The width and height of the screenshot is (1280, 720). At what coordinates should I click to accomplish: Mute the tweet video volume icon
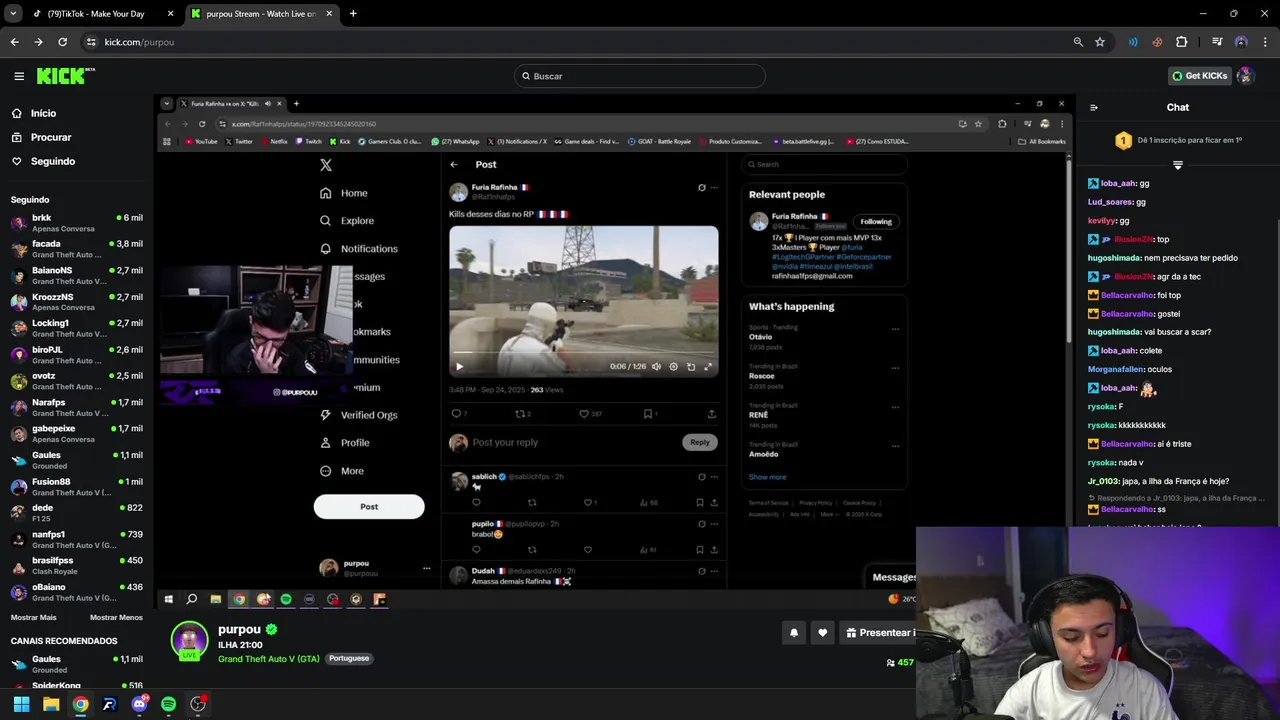point(656,367)
